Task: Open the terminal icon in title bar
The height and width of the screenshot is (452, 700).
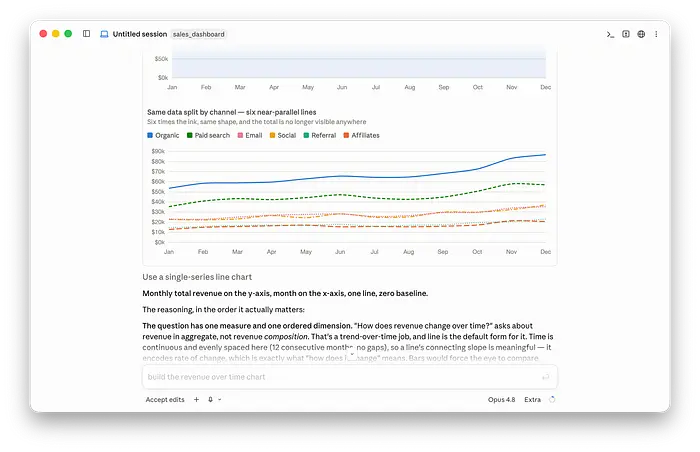Action: point(610,34)
